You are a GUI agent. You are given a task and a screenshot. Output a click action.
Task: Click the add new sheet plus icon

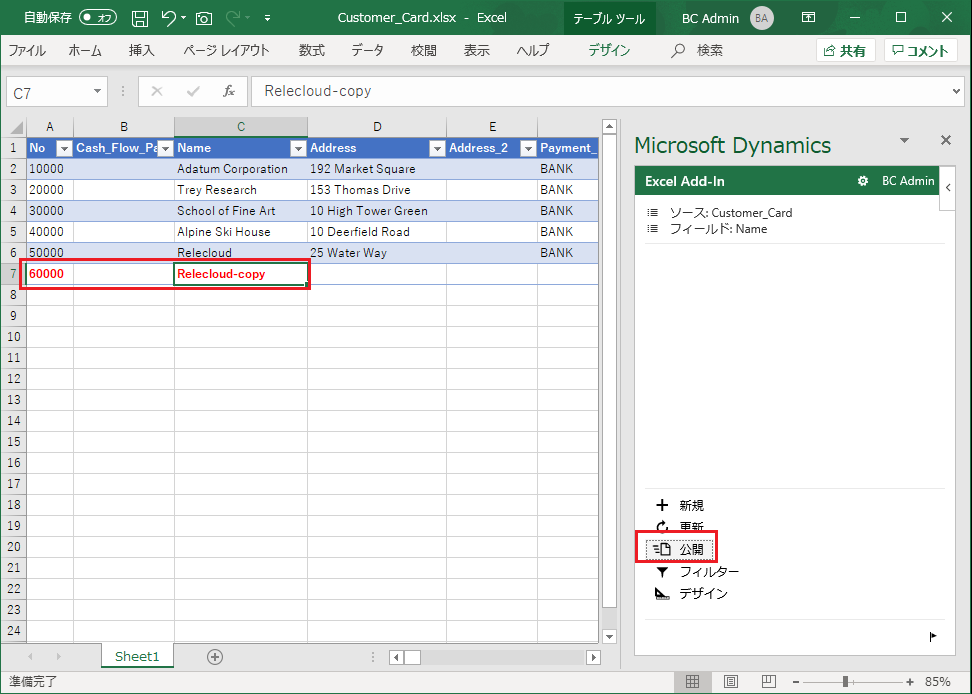(215, 657)
